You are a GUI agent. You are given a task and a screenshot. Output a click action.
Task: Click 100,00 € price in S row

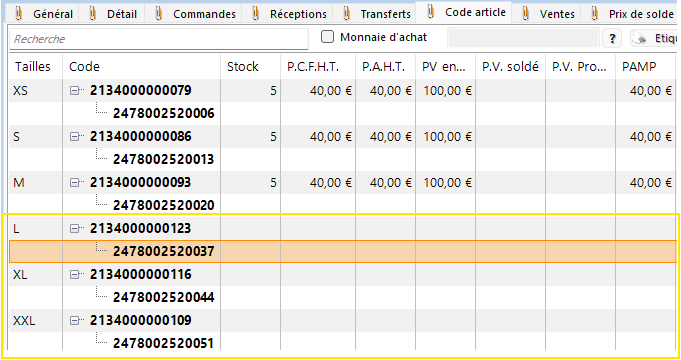click(x=447, y=137)
